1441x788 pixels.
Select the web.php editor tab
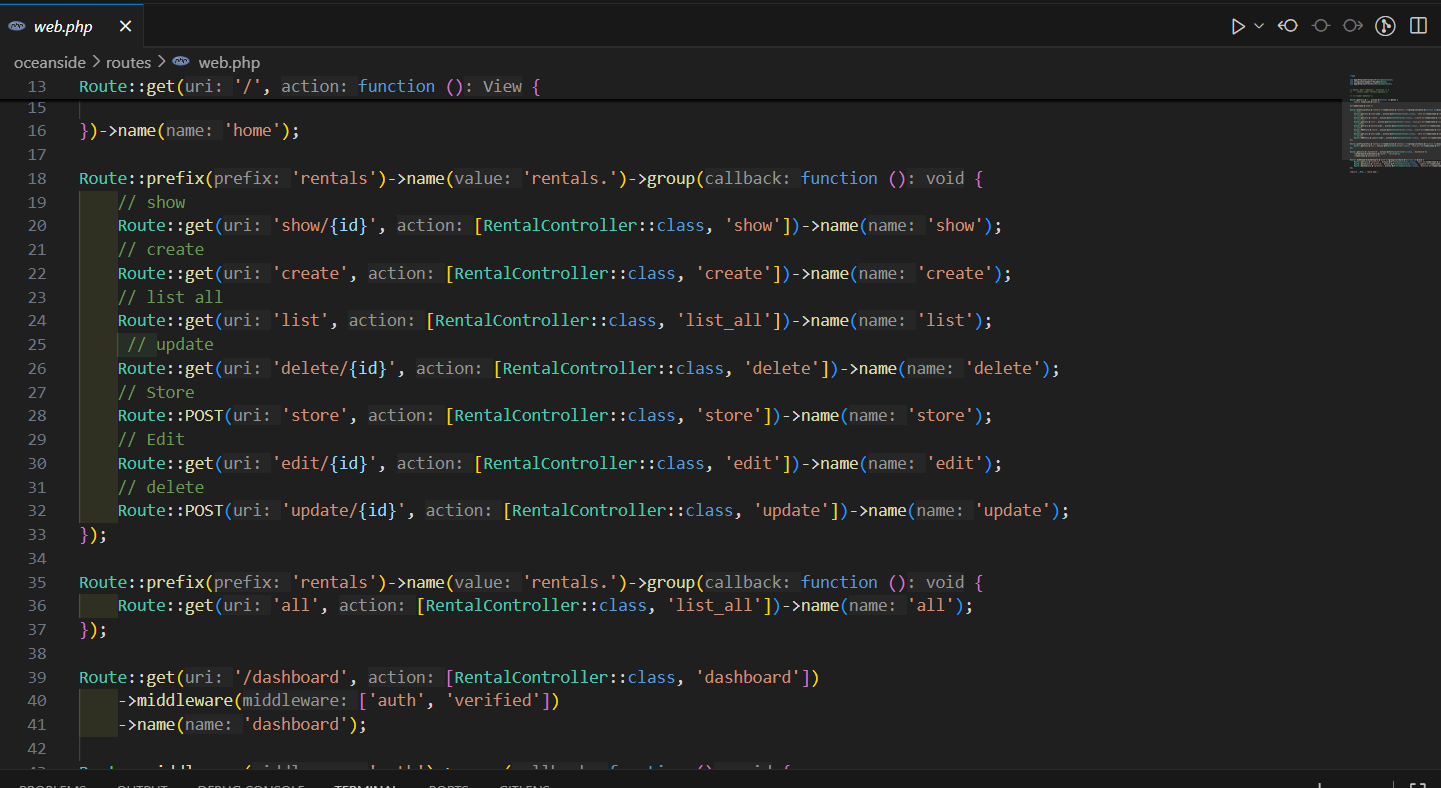[62, 27]
